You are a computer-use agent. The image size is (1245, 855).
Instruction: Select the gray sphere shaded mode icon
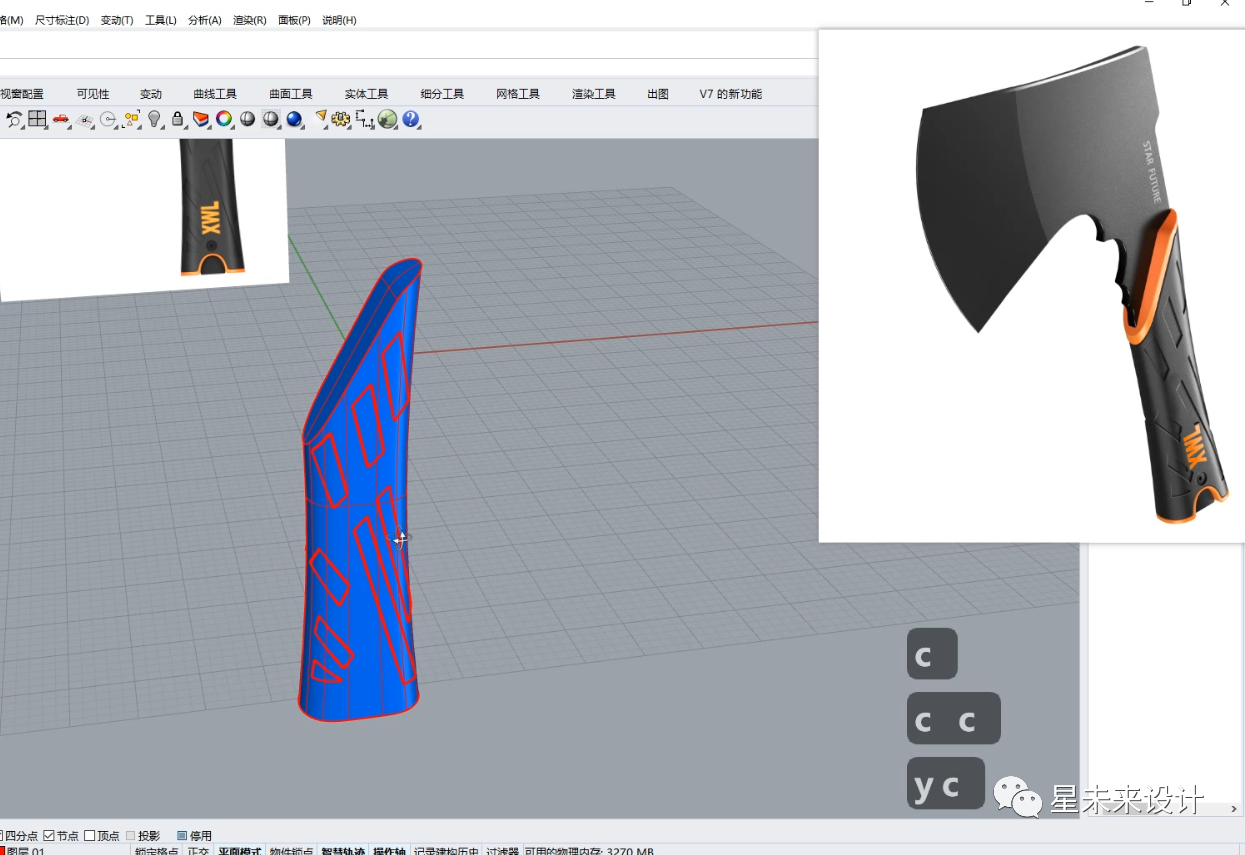tap(247, 119)
